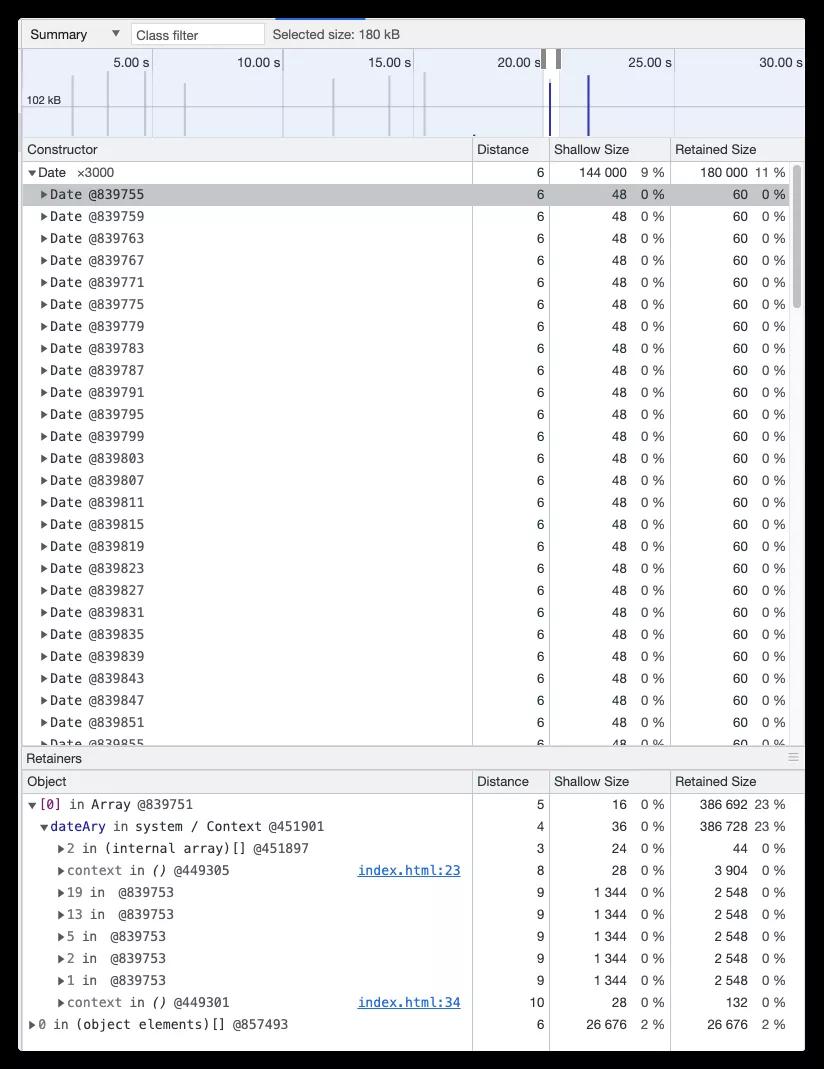Viewport: 824px width, 1069px height.
Task: Expand Date @839755 row
Action: coord(44,195)
